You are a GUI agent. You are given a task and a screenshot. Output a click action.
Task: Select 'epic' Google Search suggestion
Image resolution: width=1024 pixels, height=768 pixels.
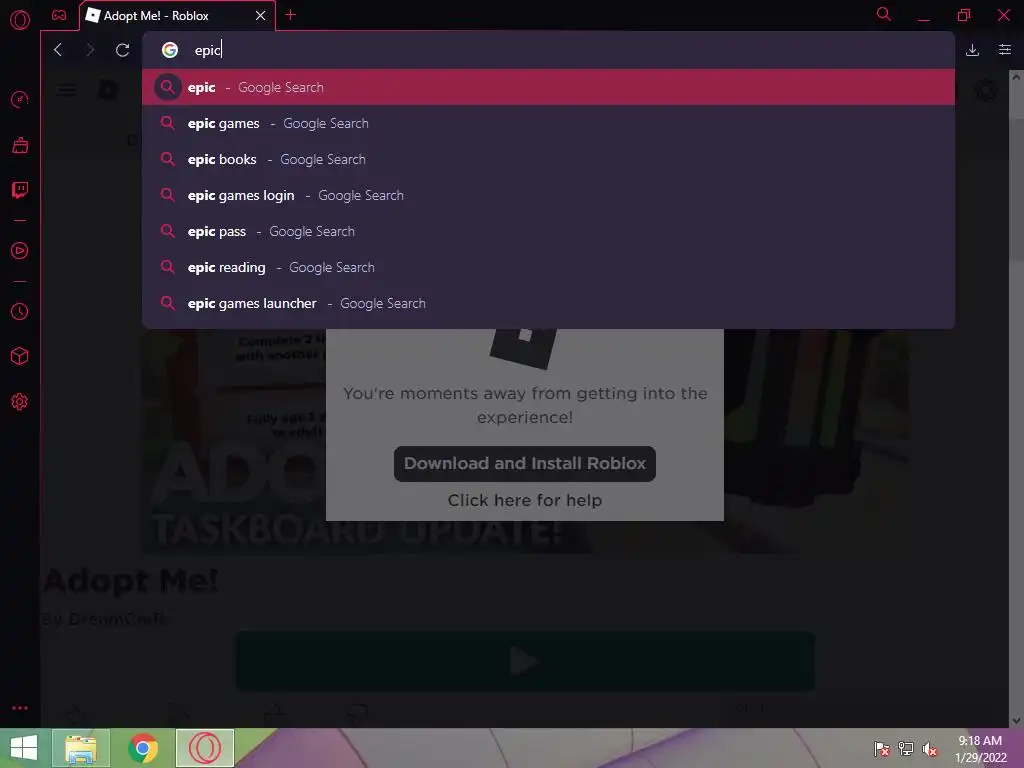549,87
